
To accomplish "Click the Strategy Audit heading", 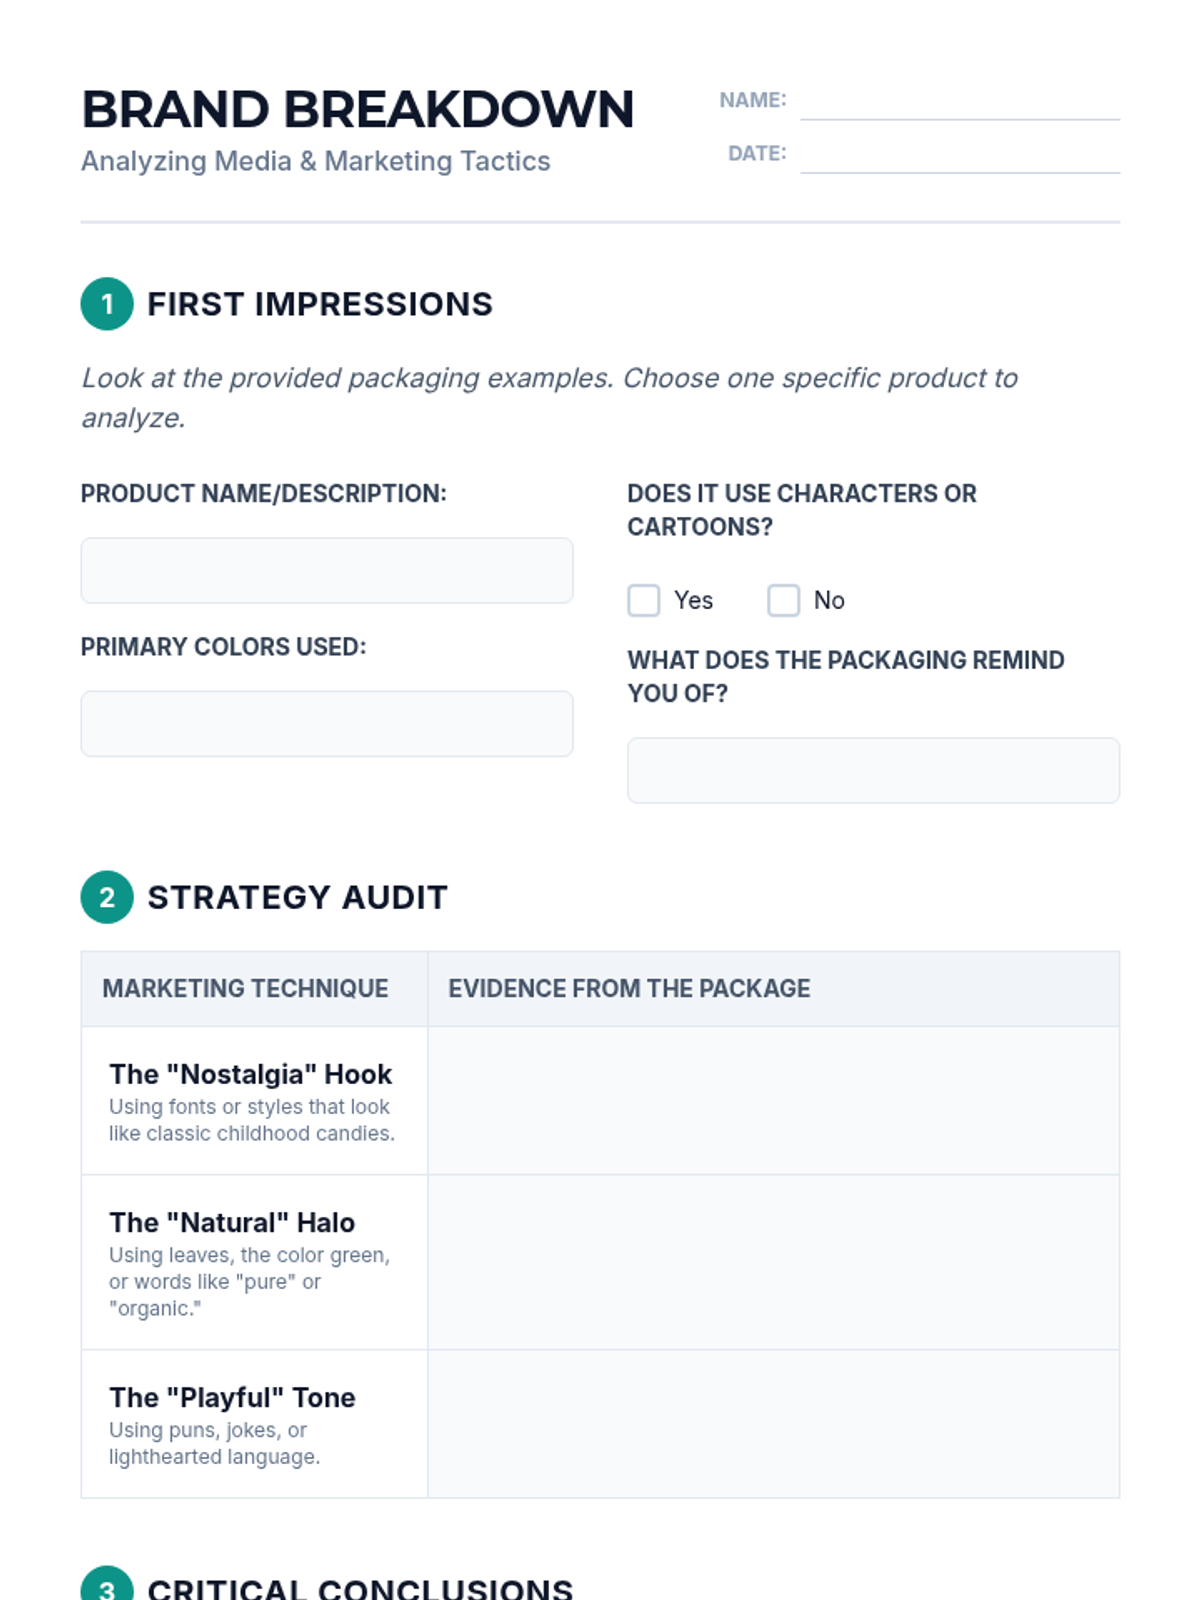I will [x=297, y=897].
